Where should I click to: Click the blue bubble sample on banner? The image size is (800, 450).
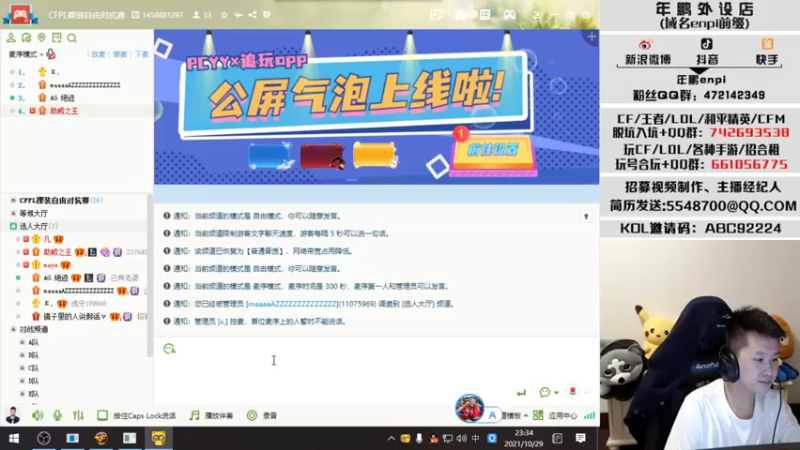(270, 156)
